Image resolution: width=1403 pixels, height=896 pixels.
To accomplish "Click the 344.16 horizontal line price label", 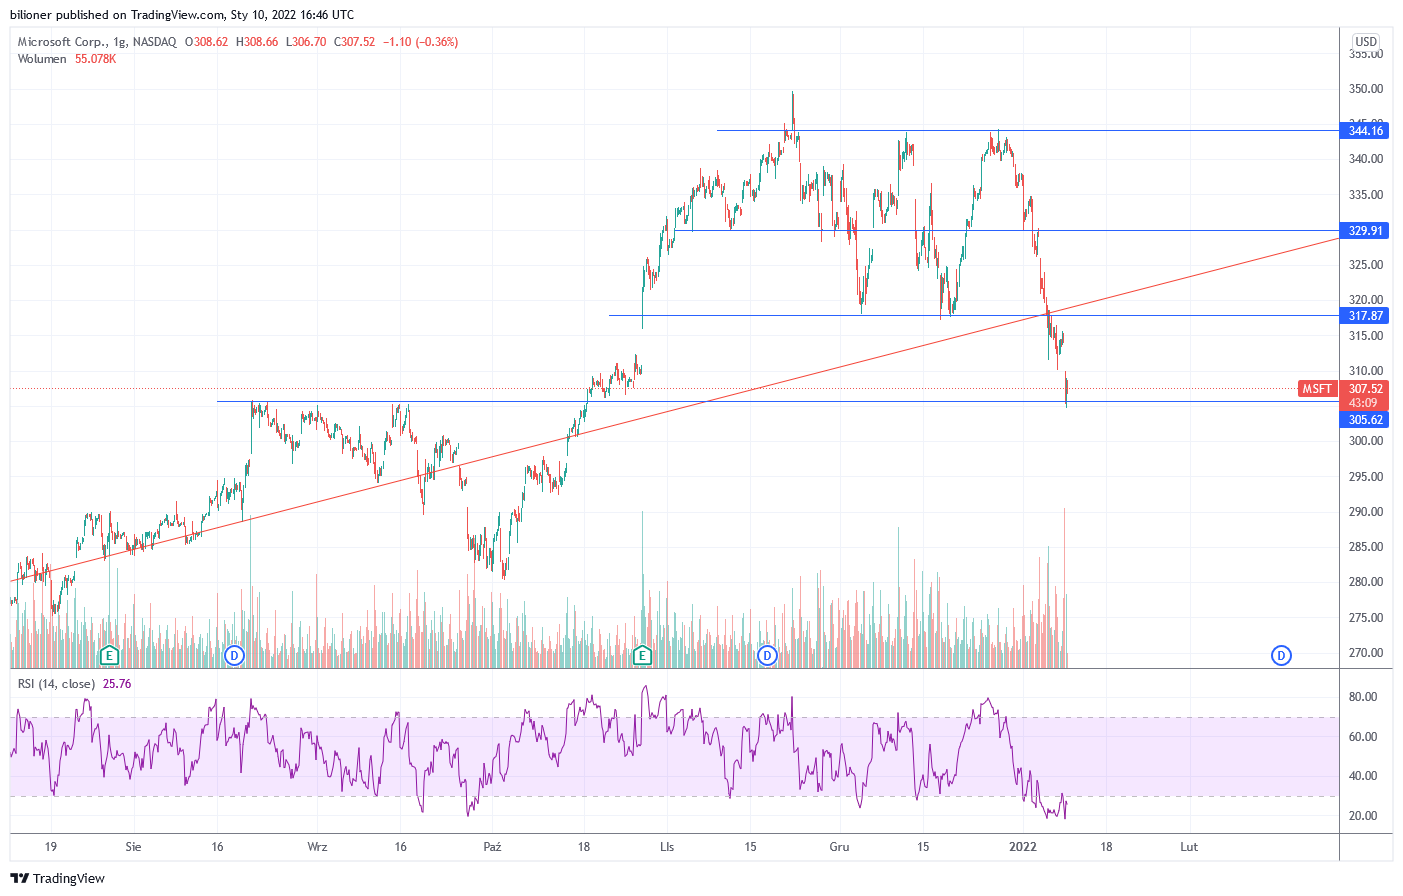I will [x=1365, y=131].
